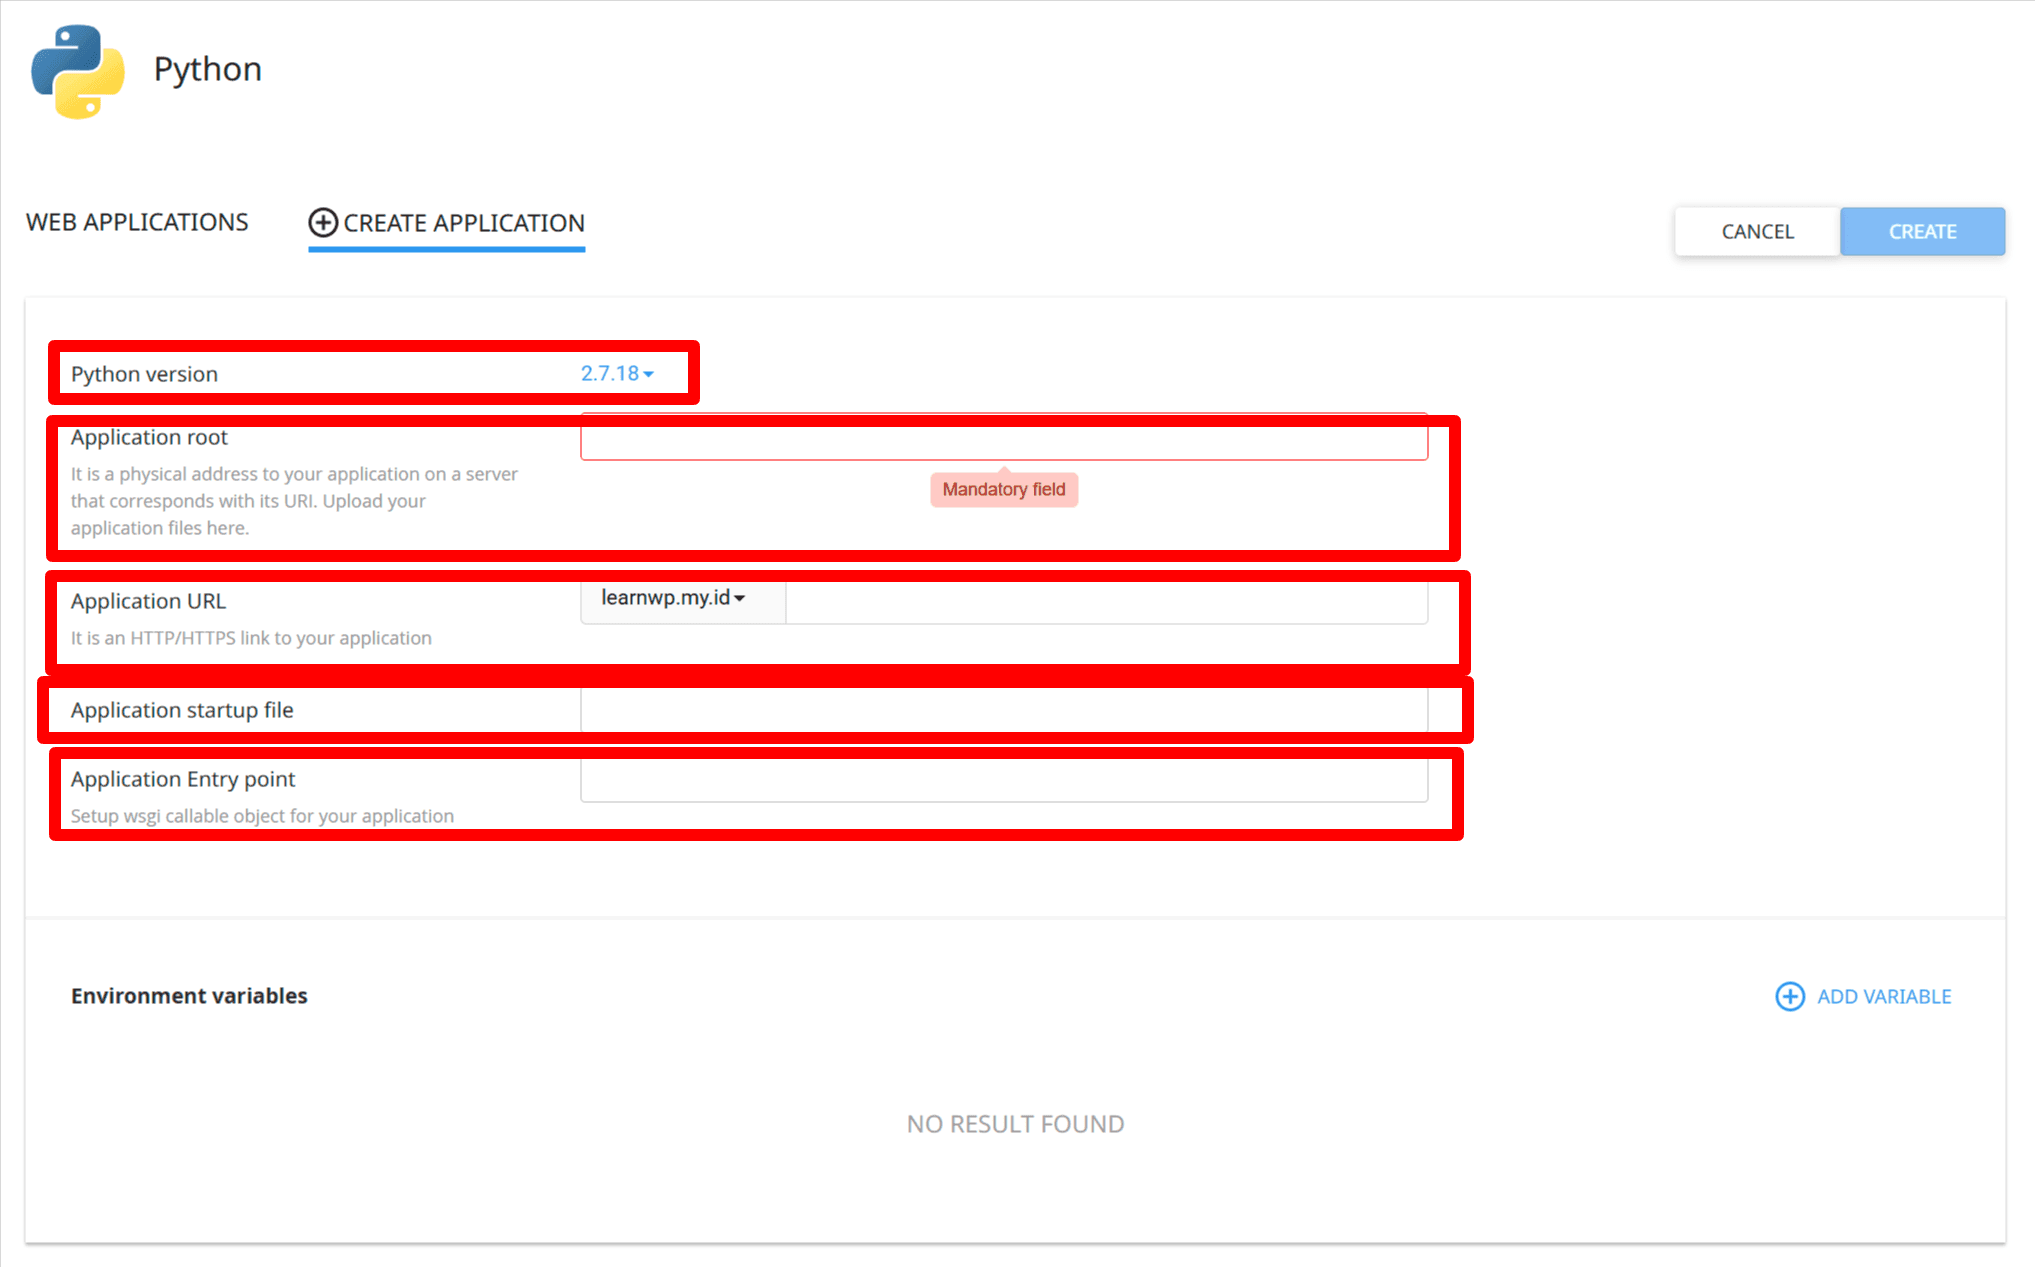Expand the Python version selector arrow
The image size is (2035, 1267).
click(650, 374)
